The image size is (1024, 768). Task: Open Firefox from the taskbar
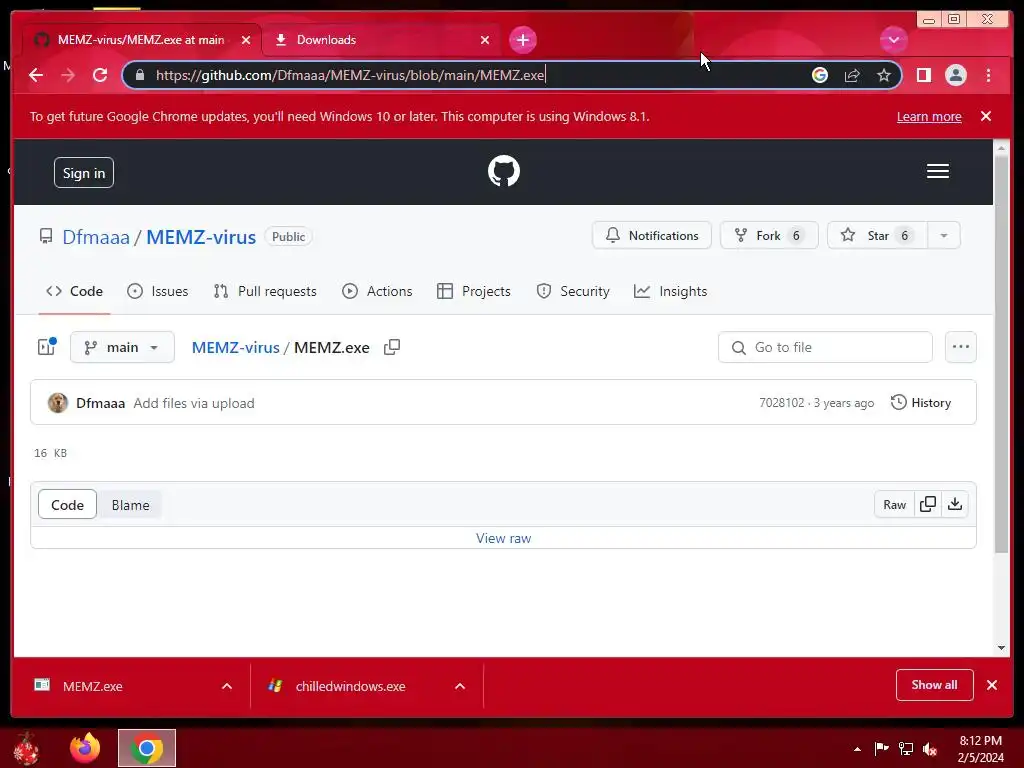point(85,748)
